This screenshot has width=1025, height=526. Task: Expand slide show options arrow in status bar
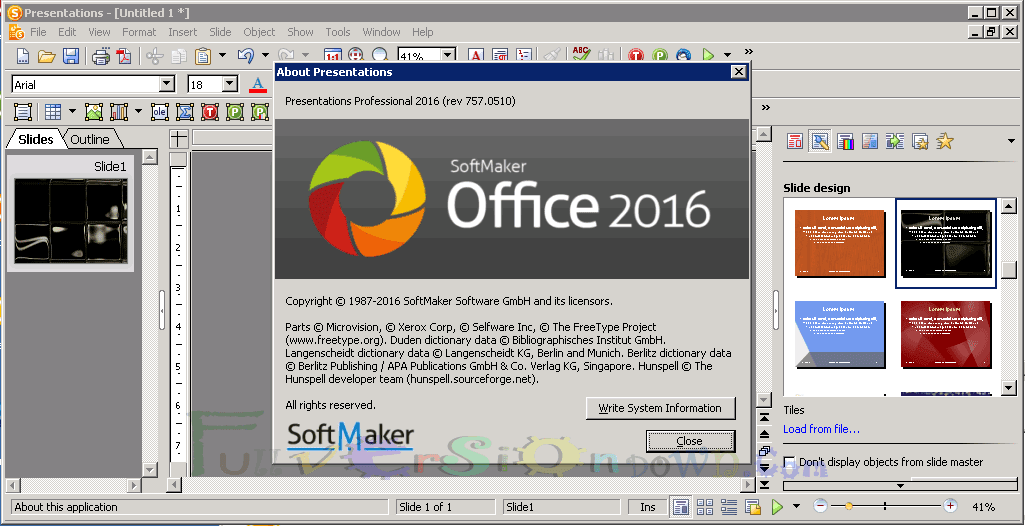796,506
